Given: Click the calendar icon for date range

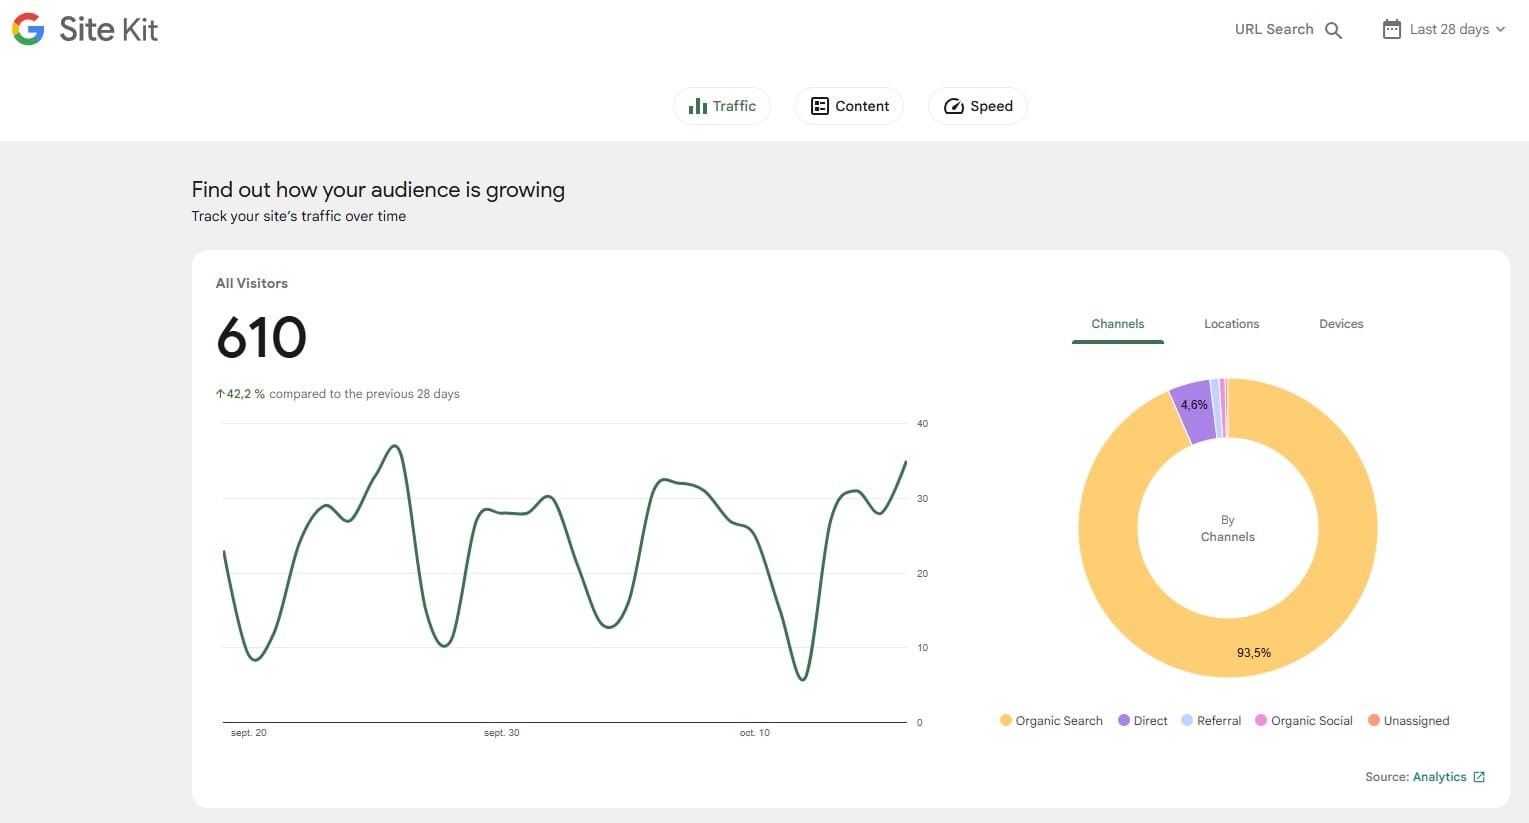Looking at the screenshot, I should 1391,30.
